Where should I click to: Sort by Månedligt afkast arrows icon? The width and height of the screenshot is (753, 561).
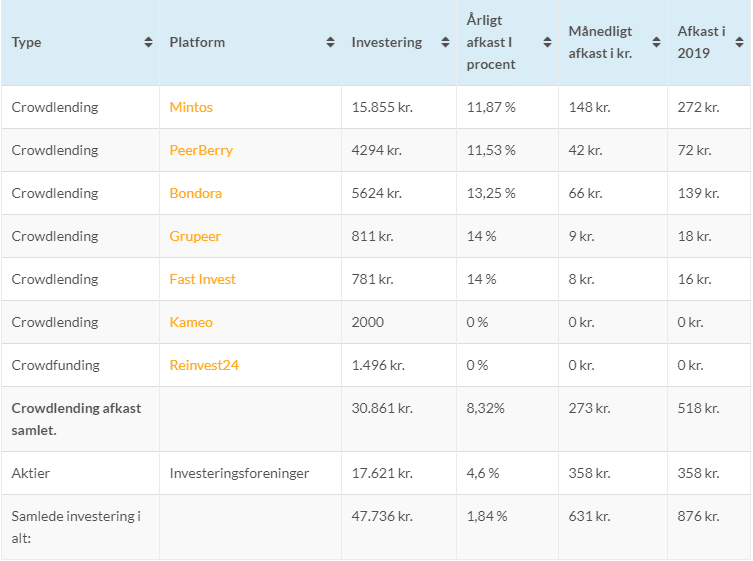656,42
